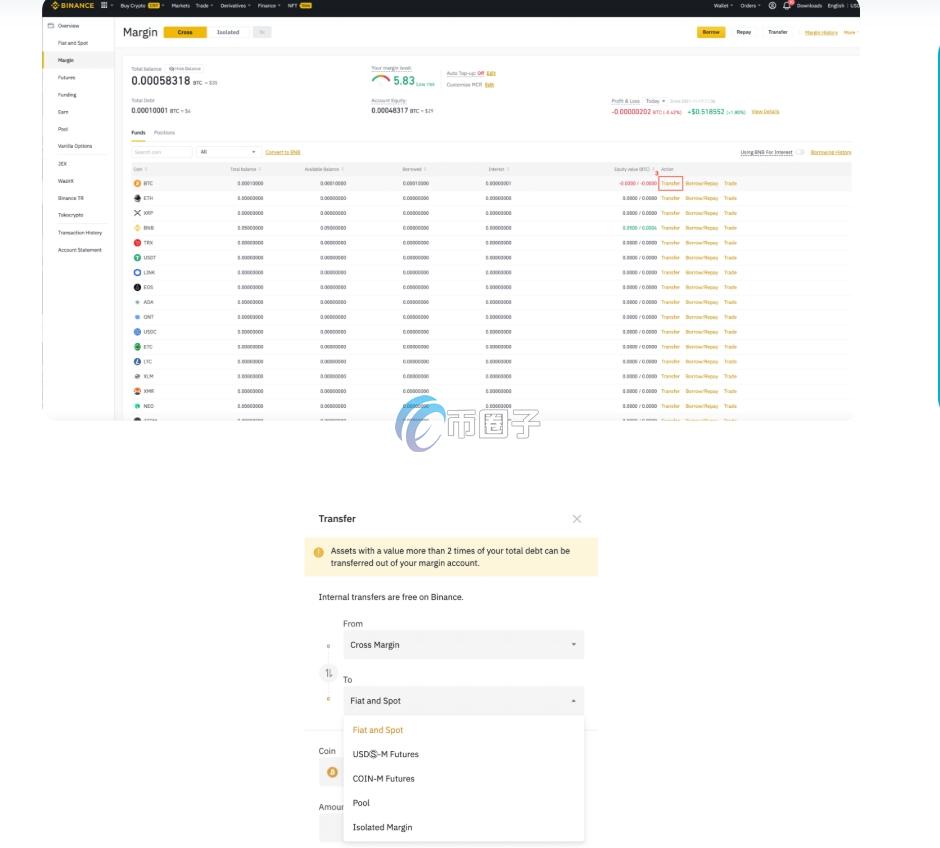Open the All filter dropdown

(228, 152)
